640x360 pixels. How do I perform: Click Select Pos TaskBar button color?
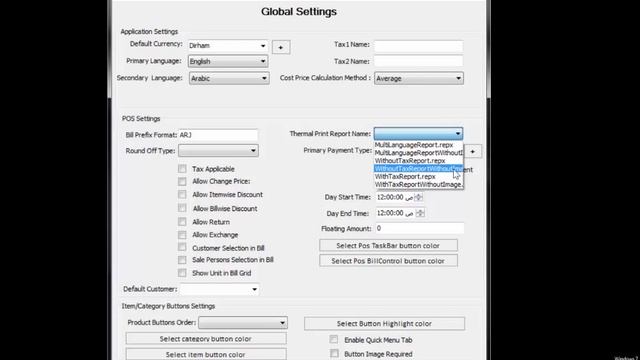388,245
